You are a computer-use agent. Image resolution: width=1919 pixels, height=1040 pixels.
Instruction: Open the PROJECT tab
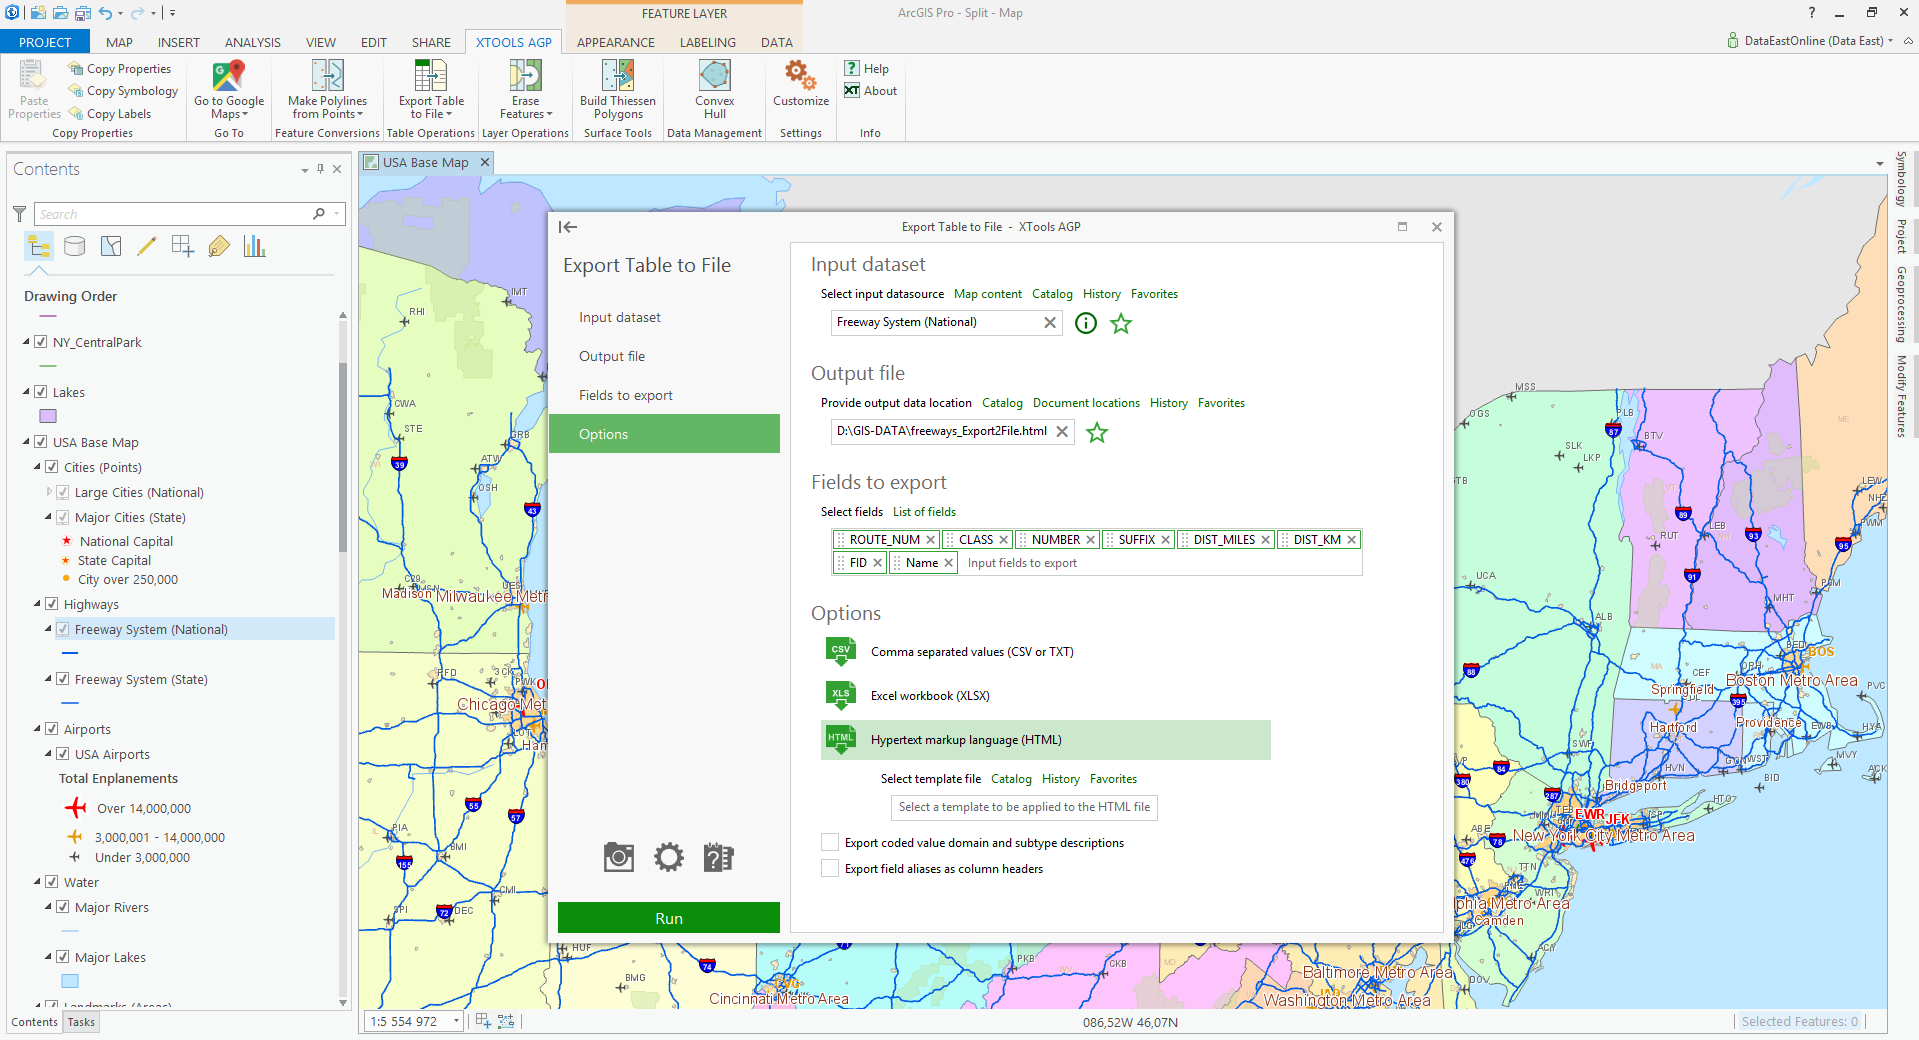[45, 42]
